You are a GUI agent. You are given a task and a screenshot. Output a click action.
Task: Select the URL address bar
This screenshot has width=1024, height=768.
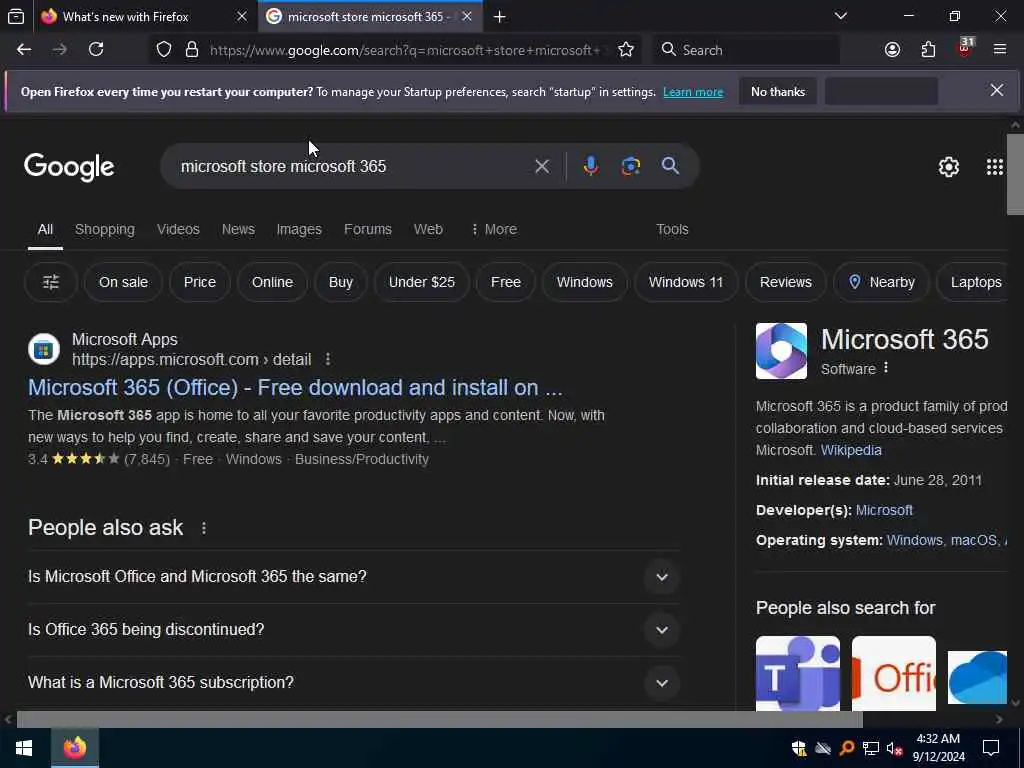(405, 50)
